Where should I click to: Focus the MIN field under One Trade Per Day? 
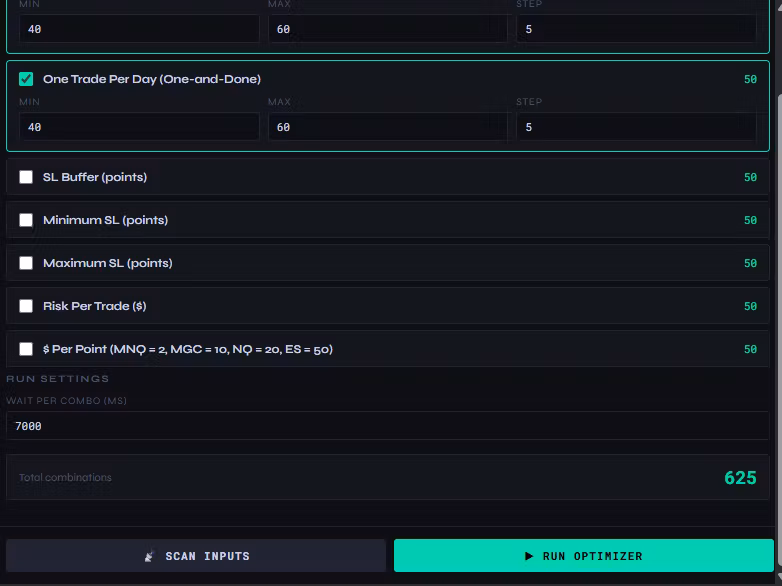point(139,127)
